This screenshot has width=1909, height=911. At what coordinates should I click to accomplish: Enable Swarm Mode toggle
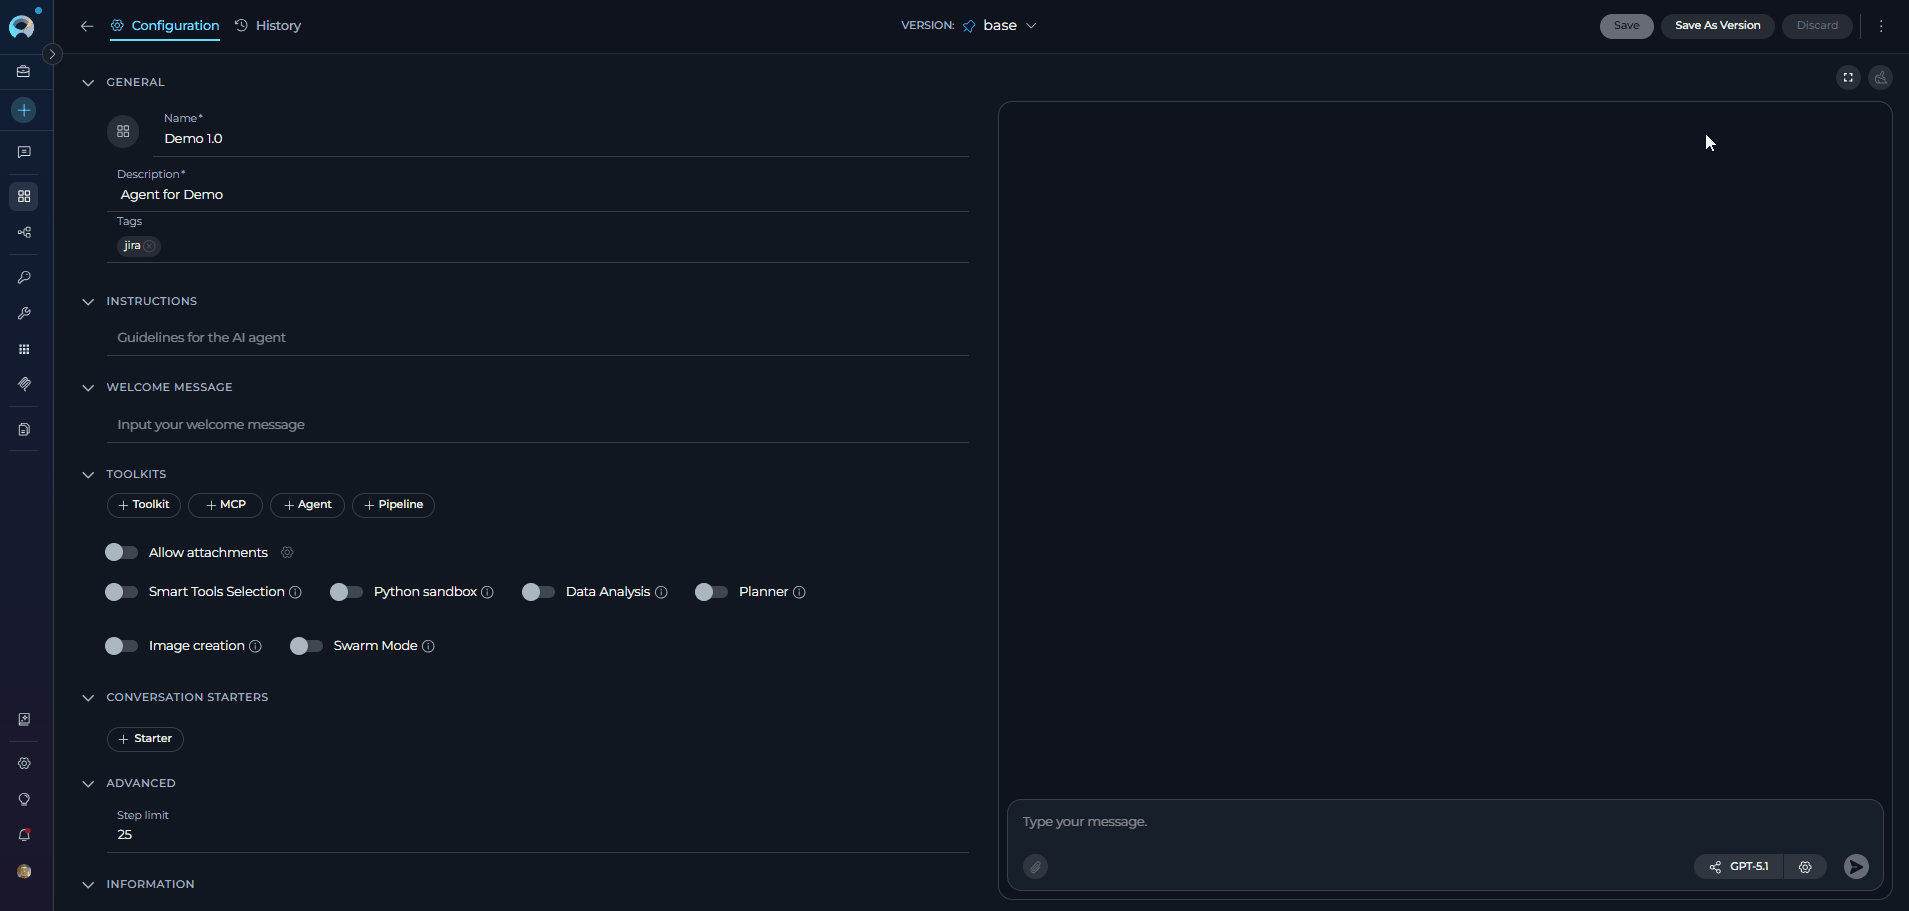click(x=306, y=646)
